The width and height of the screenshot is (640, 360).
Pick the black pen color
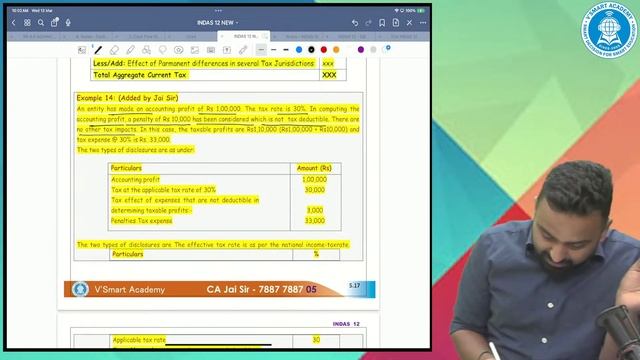(311, 50)
